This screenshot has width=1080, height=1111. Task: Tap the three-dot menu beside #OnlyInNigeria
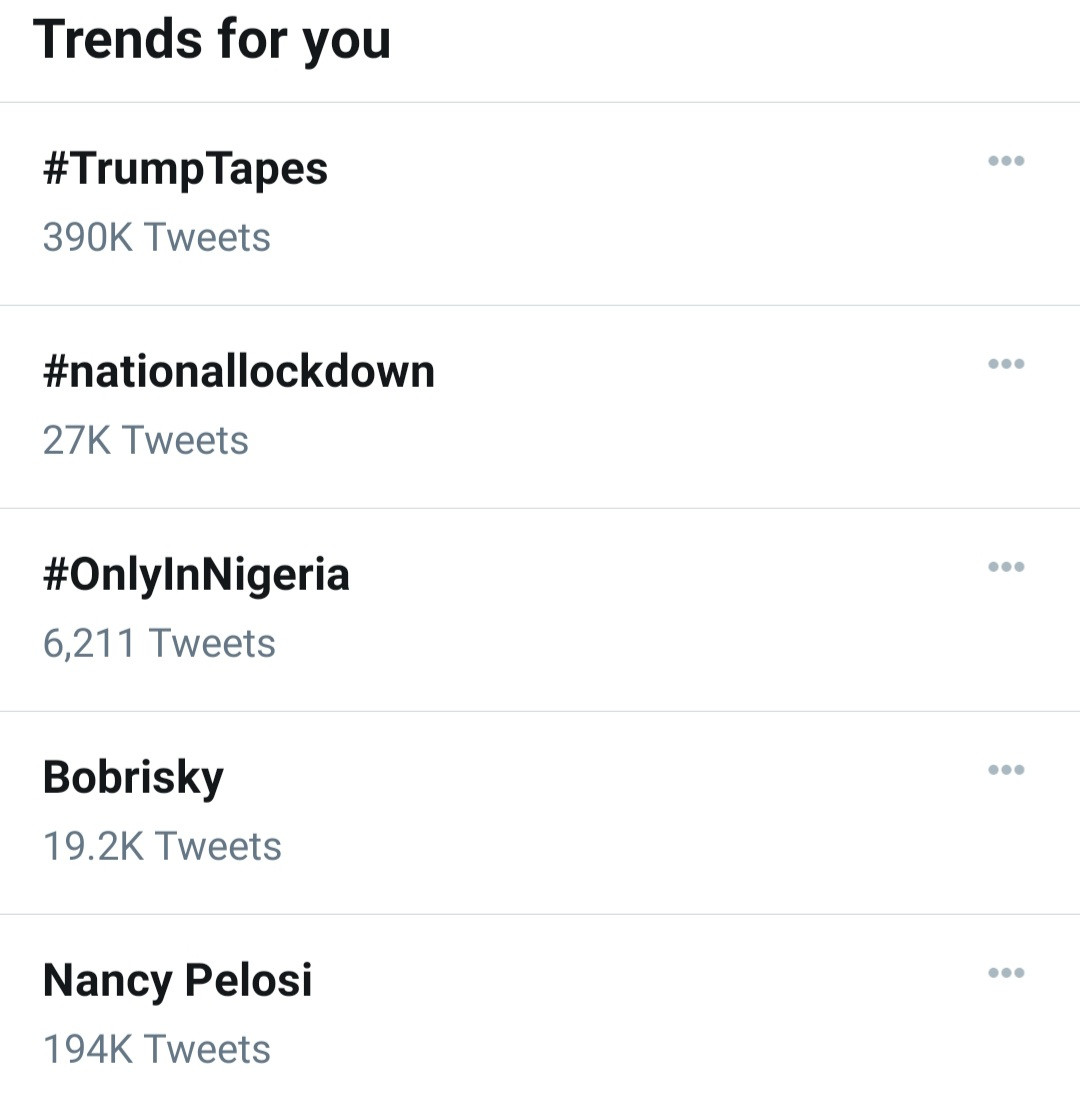[1005, 567]
